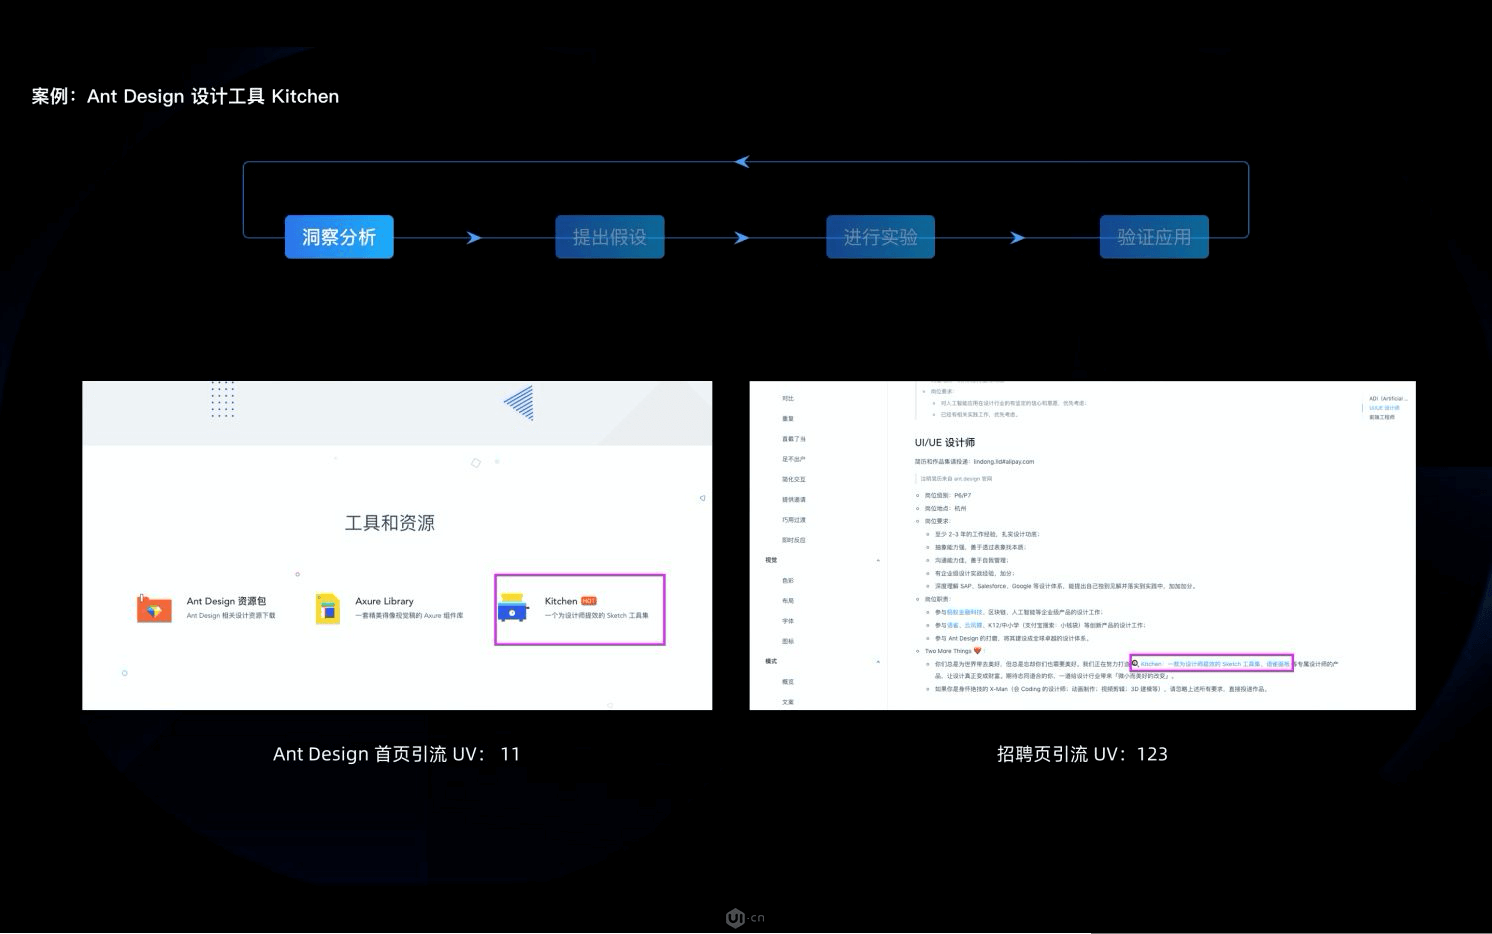Jump to the ADI anchor in page outline
The height and width of the screenshot is (934, 1492).
point(1388,398)
